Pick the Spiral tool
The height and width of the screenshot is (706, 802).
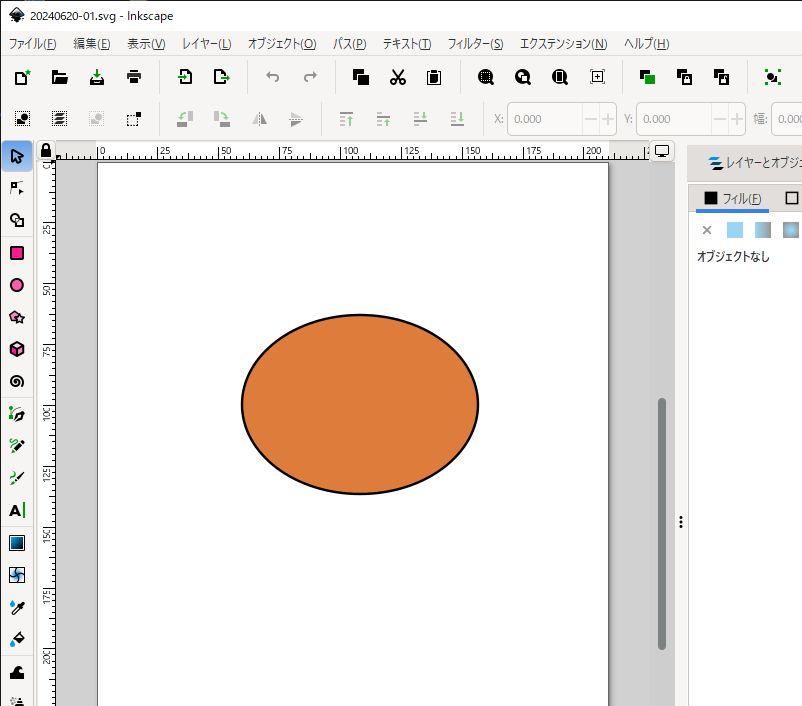point(17,381)
